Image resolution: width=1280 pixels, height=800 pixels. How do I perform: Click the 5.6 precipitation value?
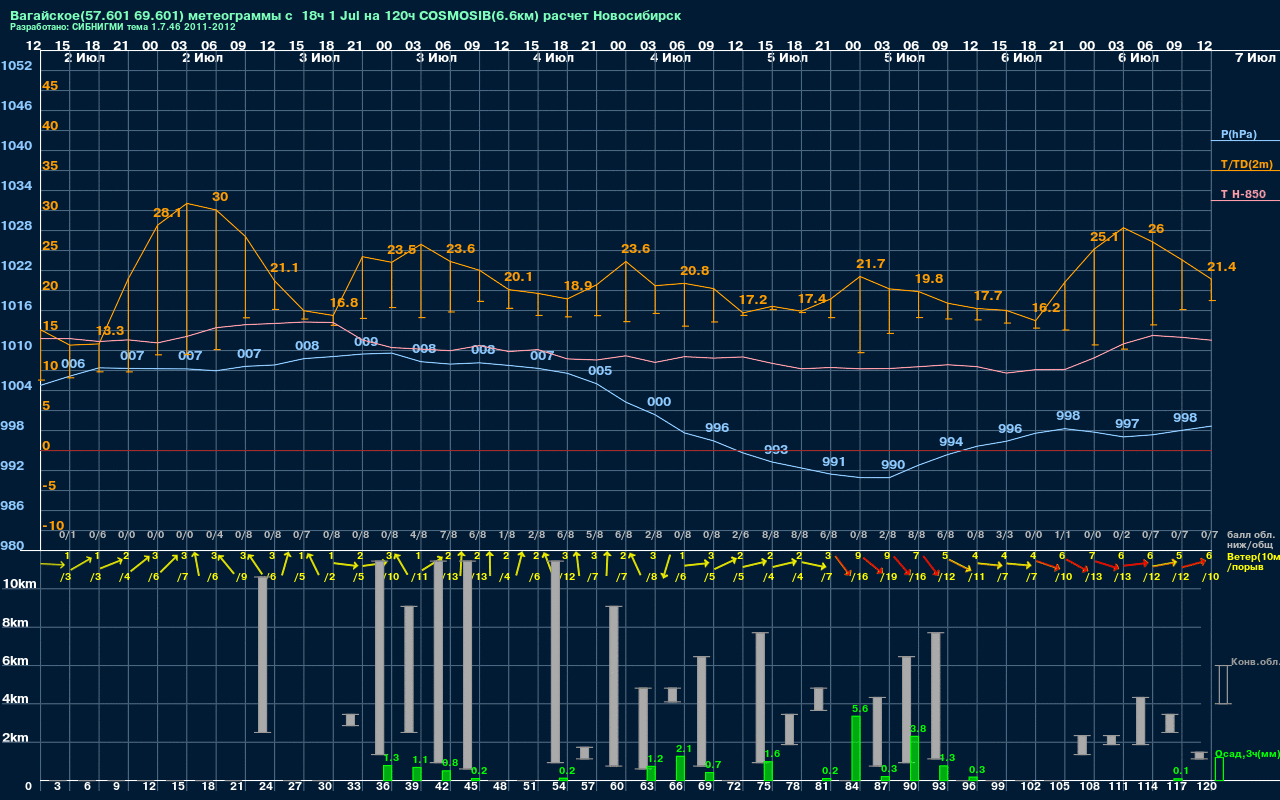[860, 708]
